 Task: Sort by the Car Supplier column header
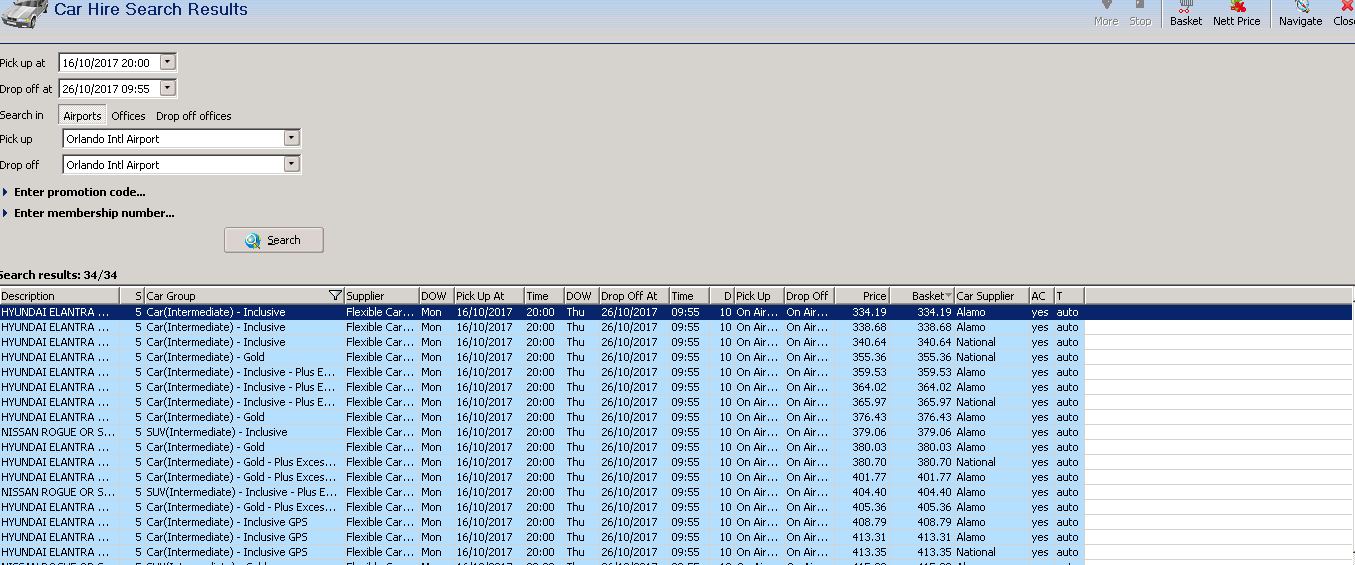click(x=991, y=296)
